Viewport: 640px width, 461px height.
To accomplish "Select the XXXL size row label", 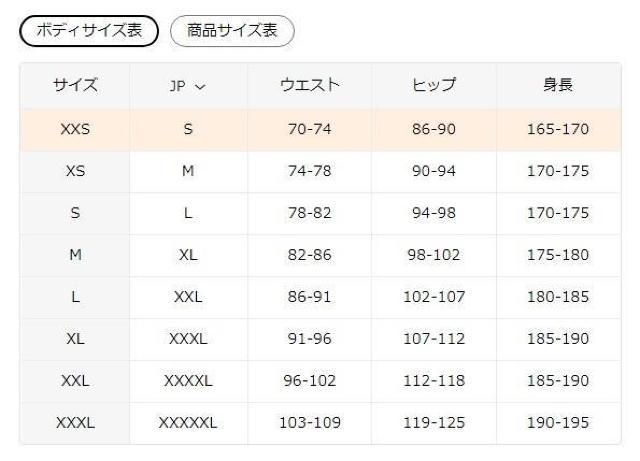I will pos(75,423).
